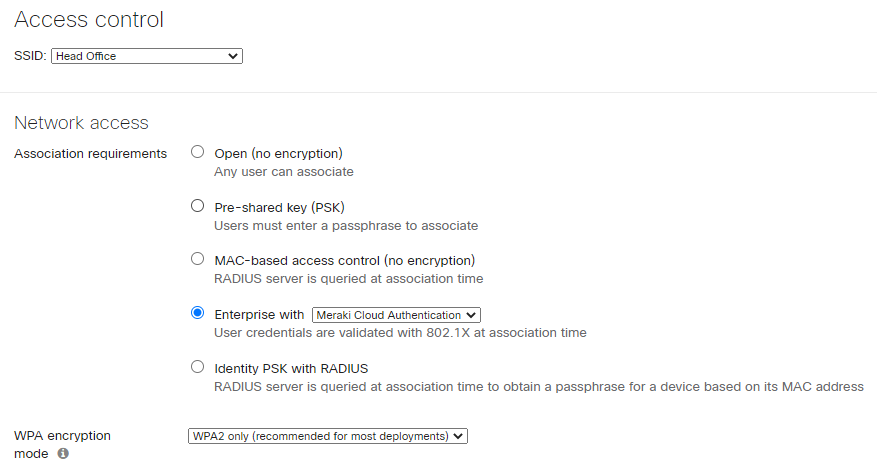Click the Association requirements label

[90, 153]
